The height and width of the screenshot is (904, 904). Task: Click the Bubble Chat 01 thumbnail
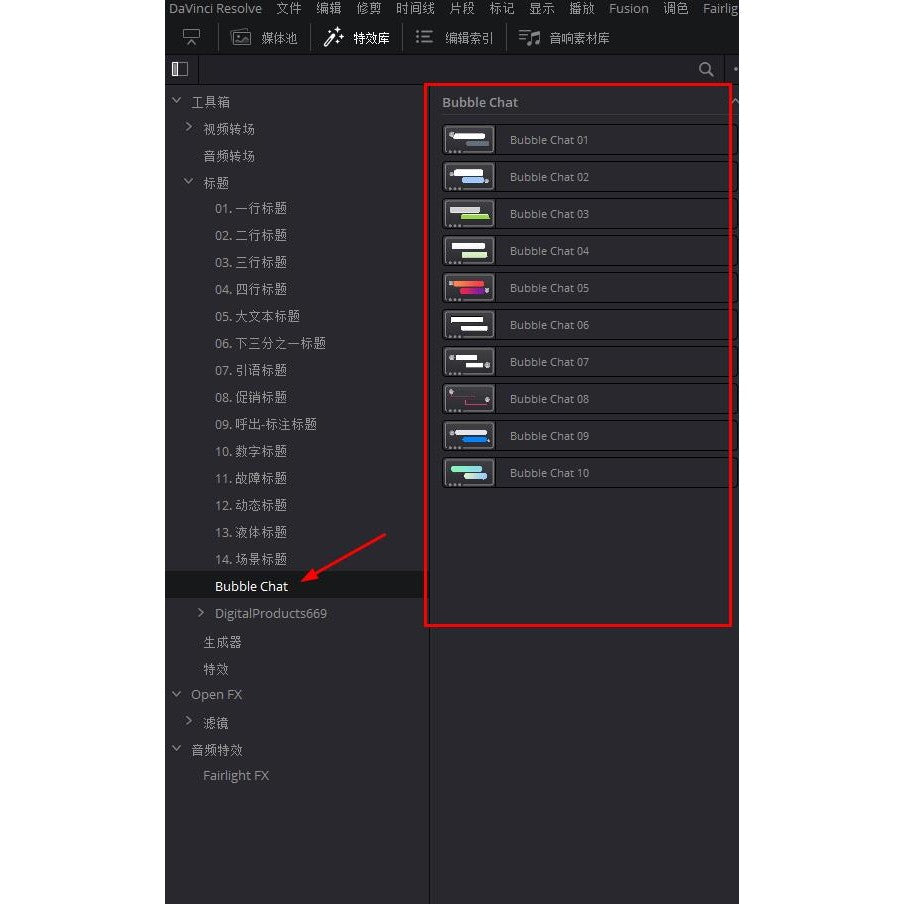[x=469, y=140]
